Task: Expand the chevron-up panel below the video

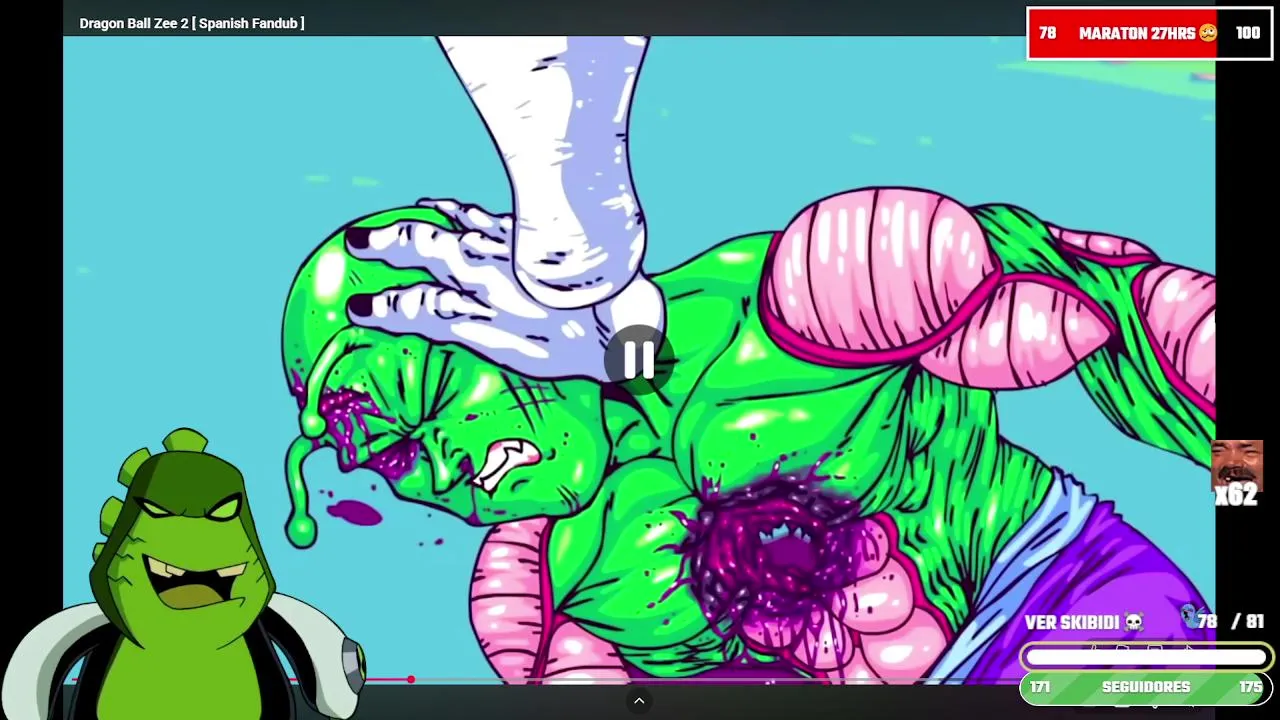Action: click(x=639, y=701)
